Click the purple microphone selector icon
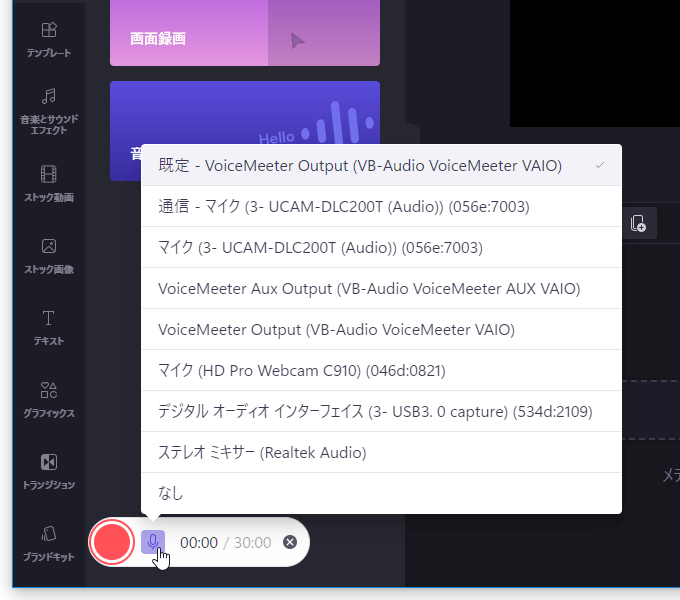This screenshot has width=680, height=600. [153, 542]
